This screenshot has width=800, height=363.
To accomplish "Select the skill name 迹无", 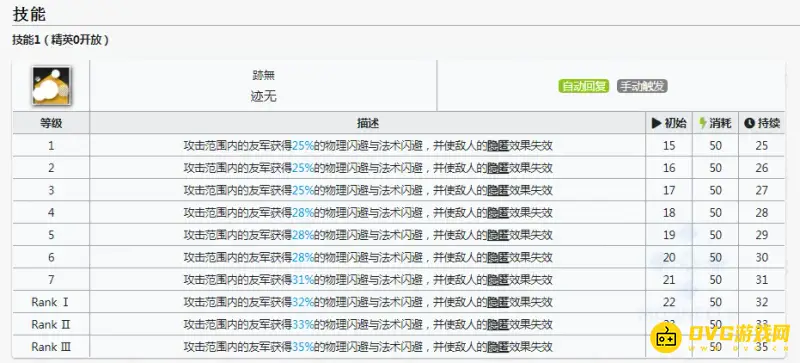I will tap(263, 96).
